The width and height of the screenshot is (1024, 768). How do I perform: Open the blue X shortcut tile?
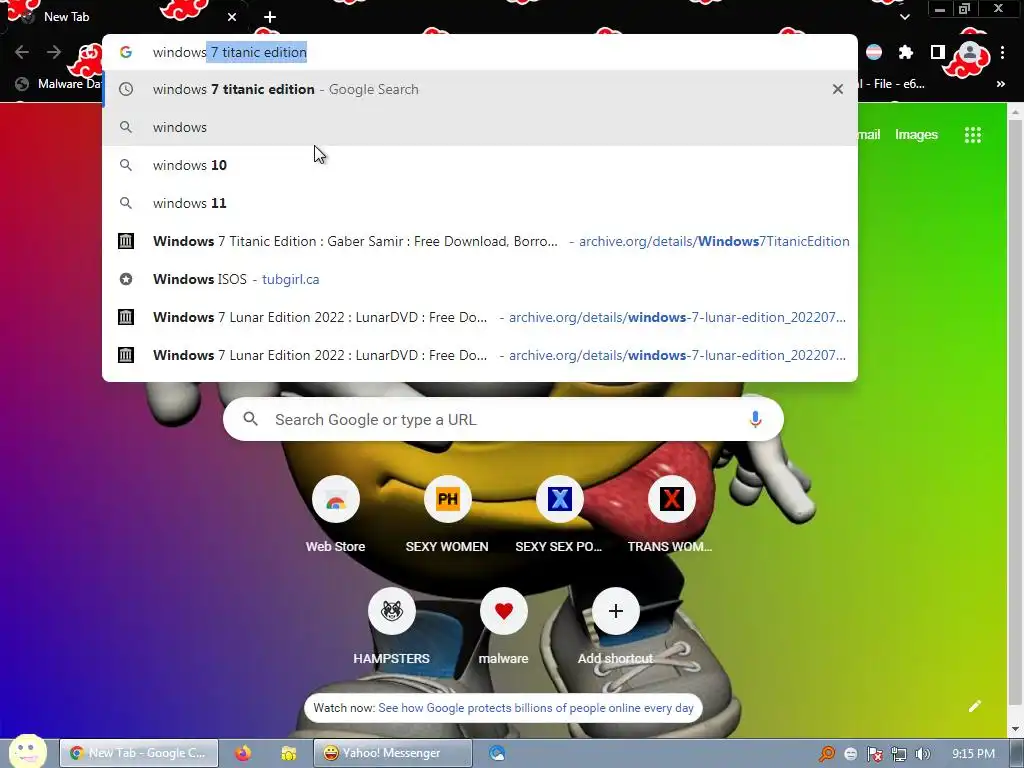pyautogui.click(x=560, y=500)
